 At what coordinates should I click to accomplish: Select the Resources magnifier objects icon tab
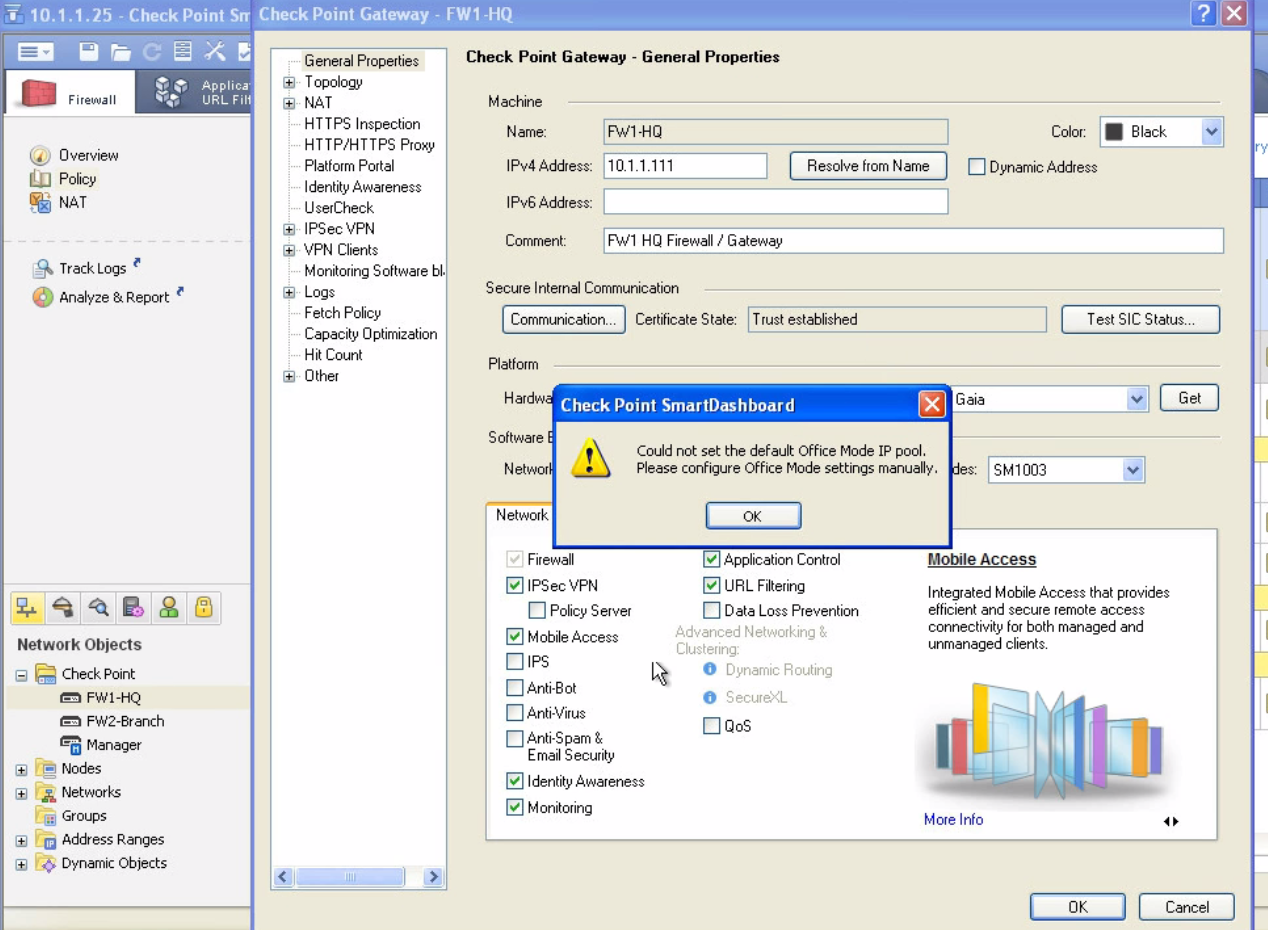(x=98, y=608)
